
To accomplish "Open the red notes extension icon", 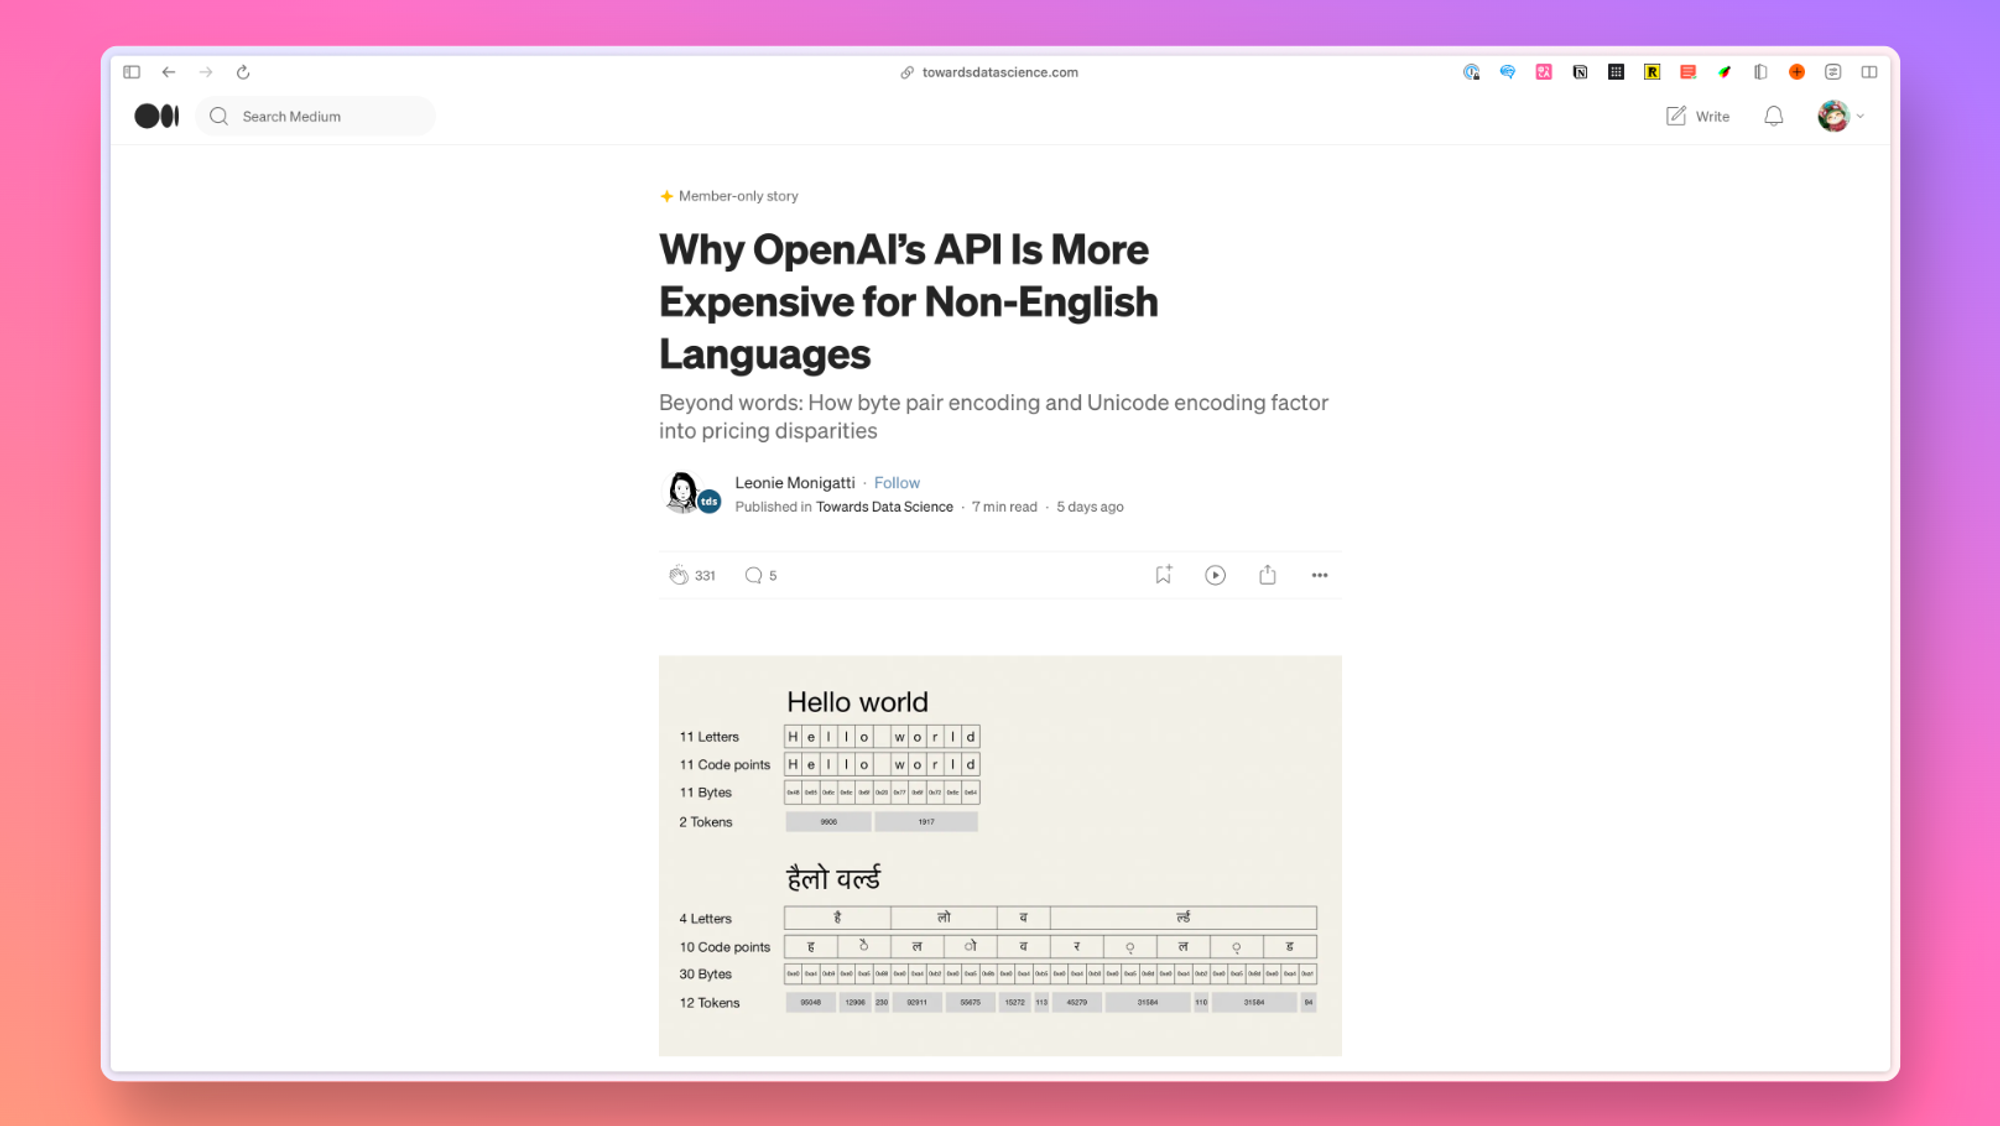I will coord(1688,72).
